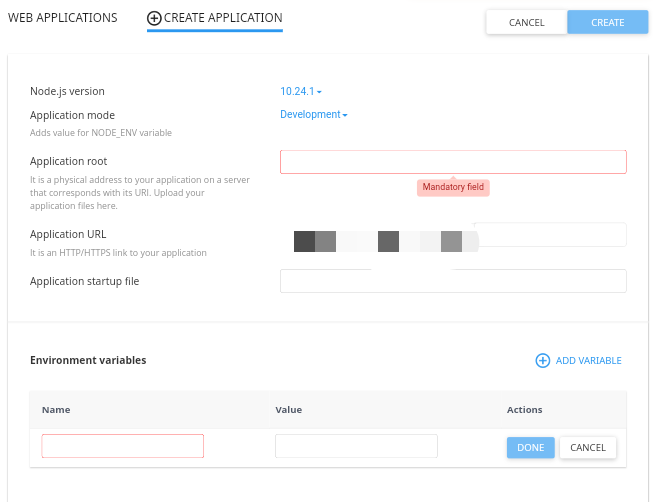
Task: Click the Application URL path text box
Action: pyautogui.click(x=550, y=235)
